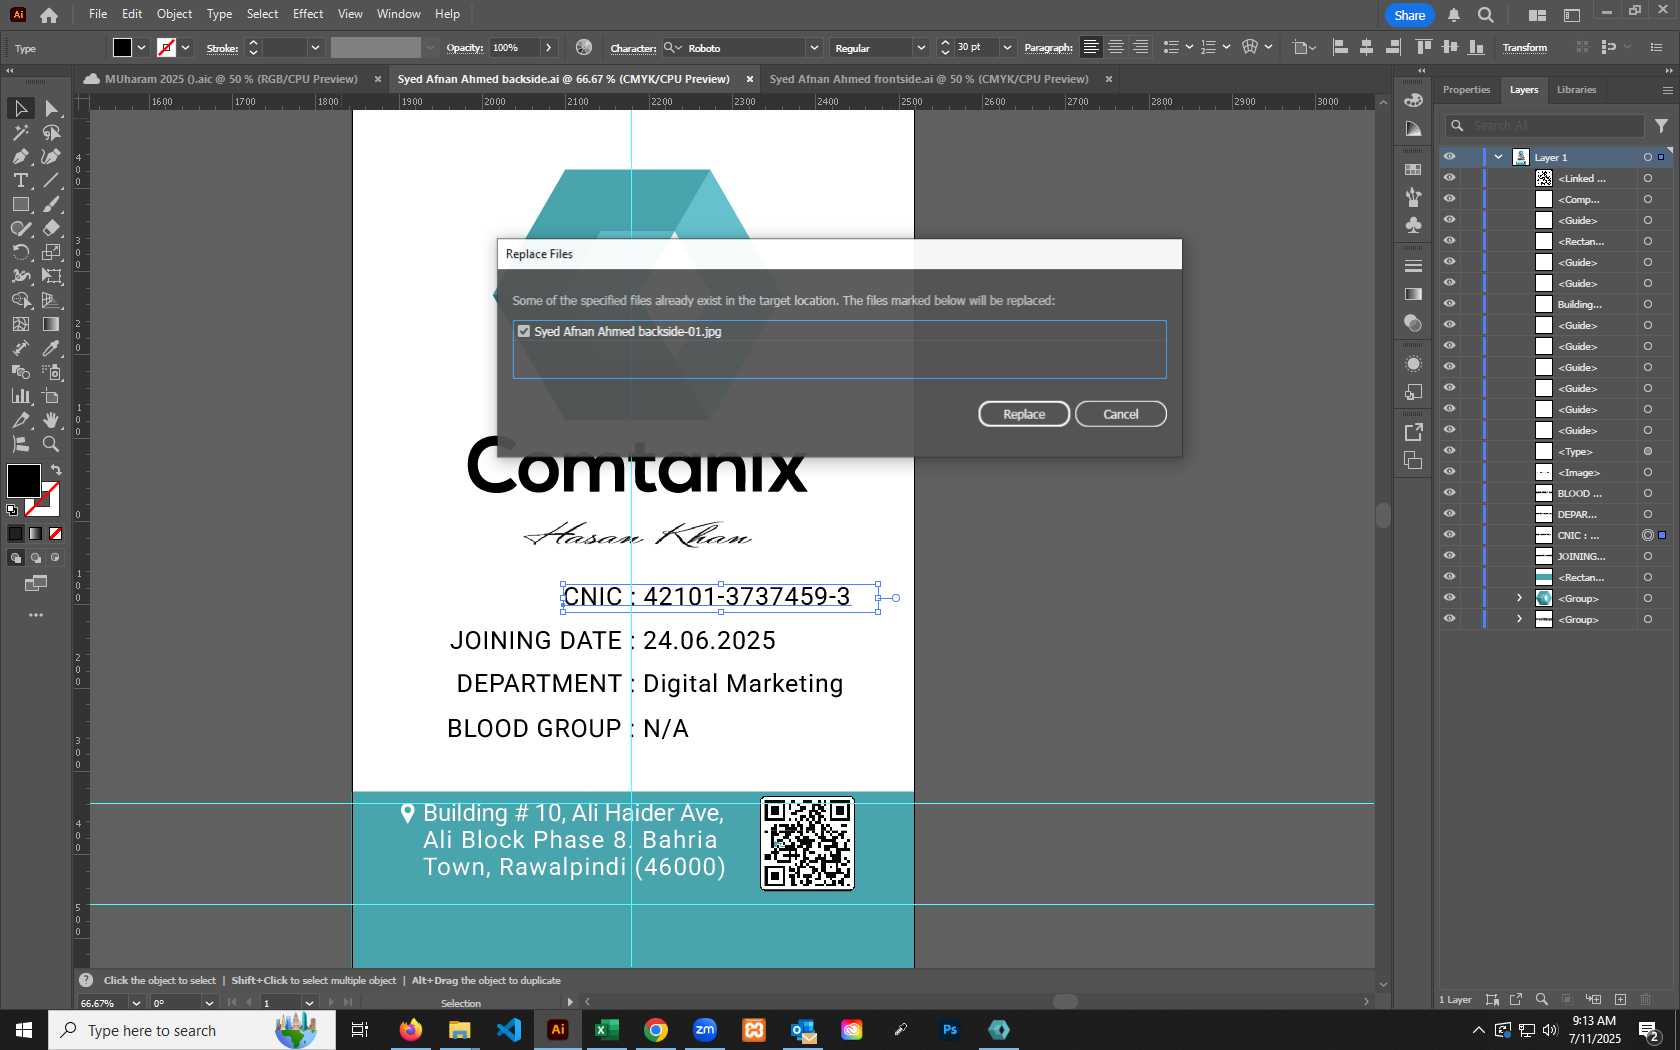This screenshot has width=1680, height=1050.
Task: Select the Hand tool
Action: [52, 420]
